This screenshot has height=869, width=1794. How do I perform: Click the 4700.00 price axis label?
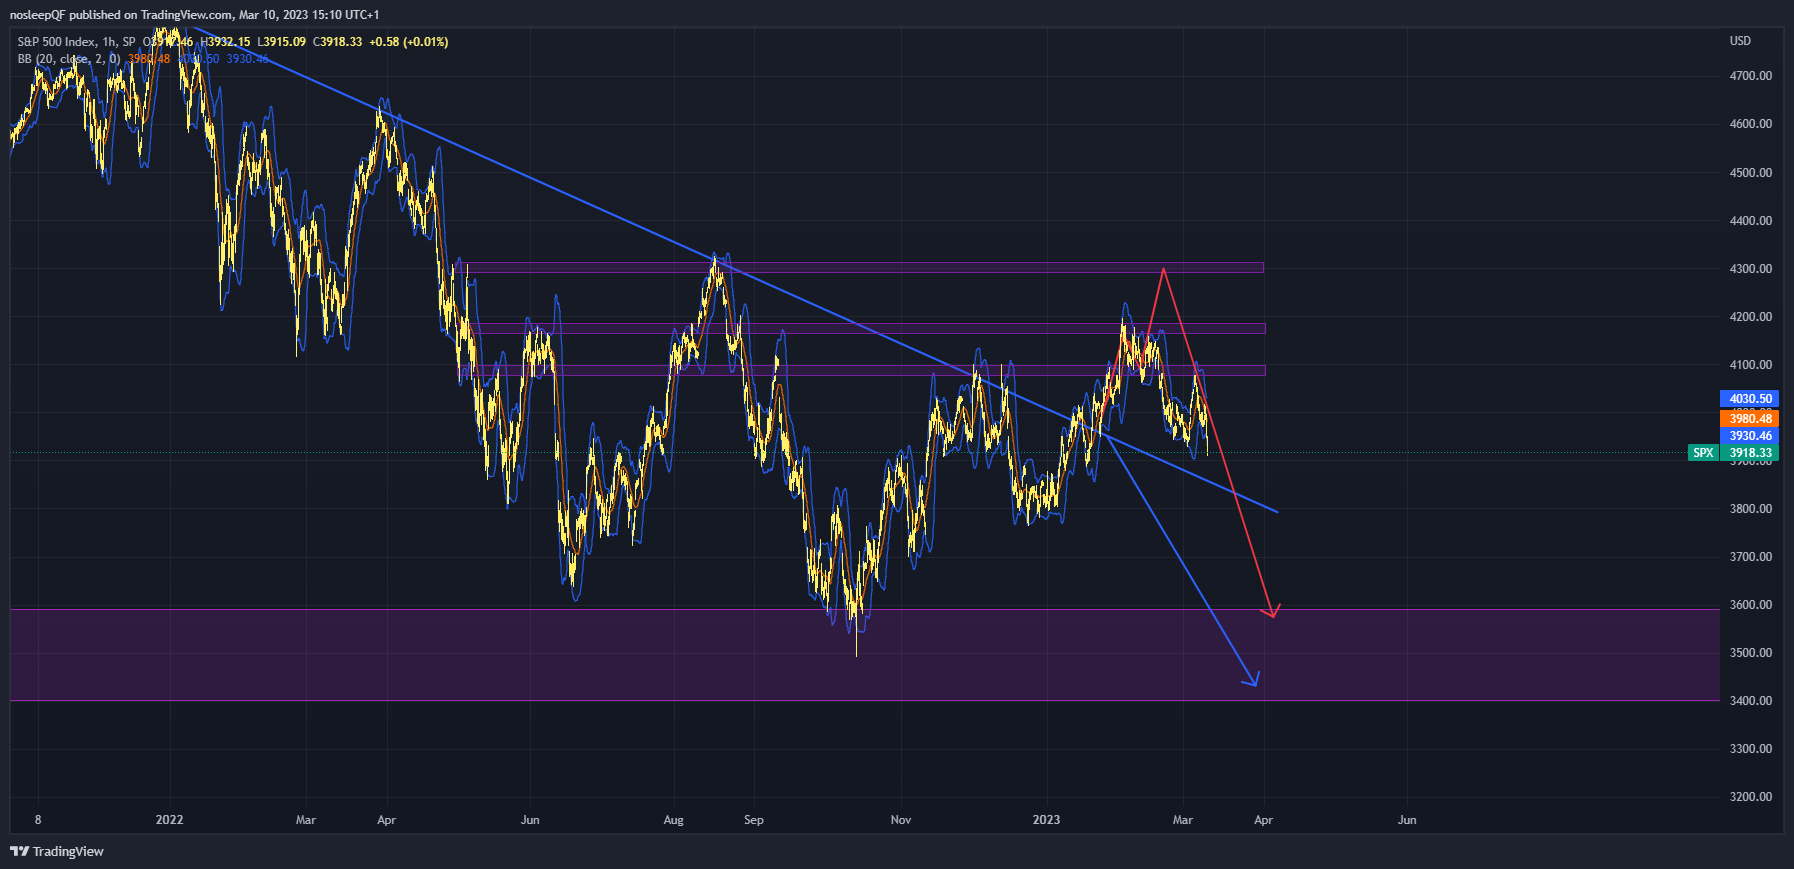(1750, 76)
